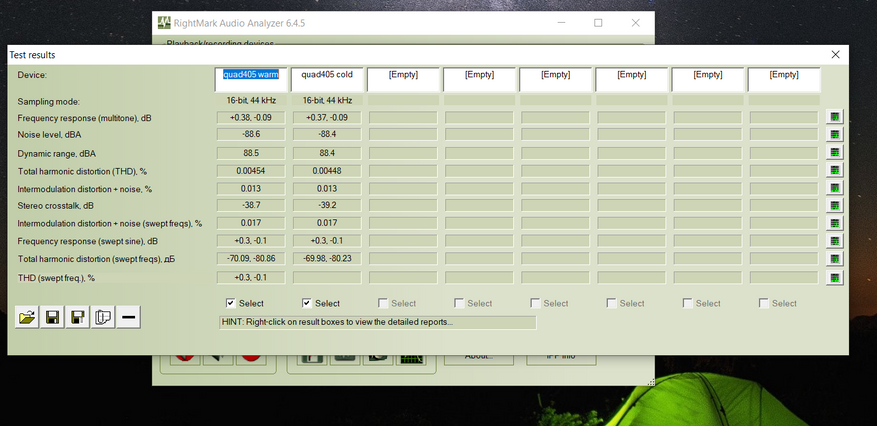
Task: Uncheck Select under quad405 cold column
Action: coord(308,303)
